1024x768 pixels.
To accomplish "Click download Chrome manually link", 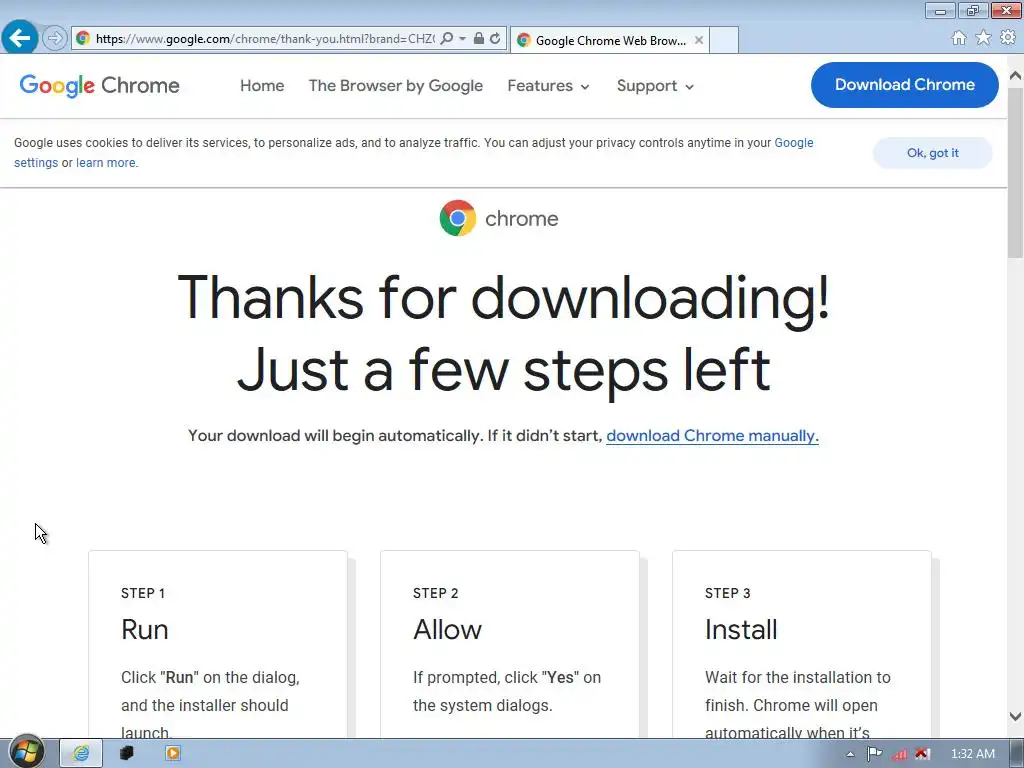I will tap(712, 436).
